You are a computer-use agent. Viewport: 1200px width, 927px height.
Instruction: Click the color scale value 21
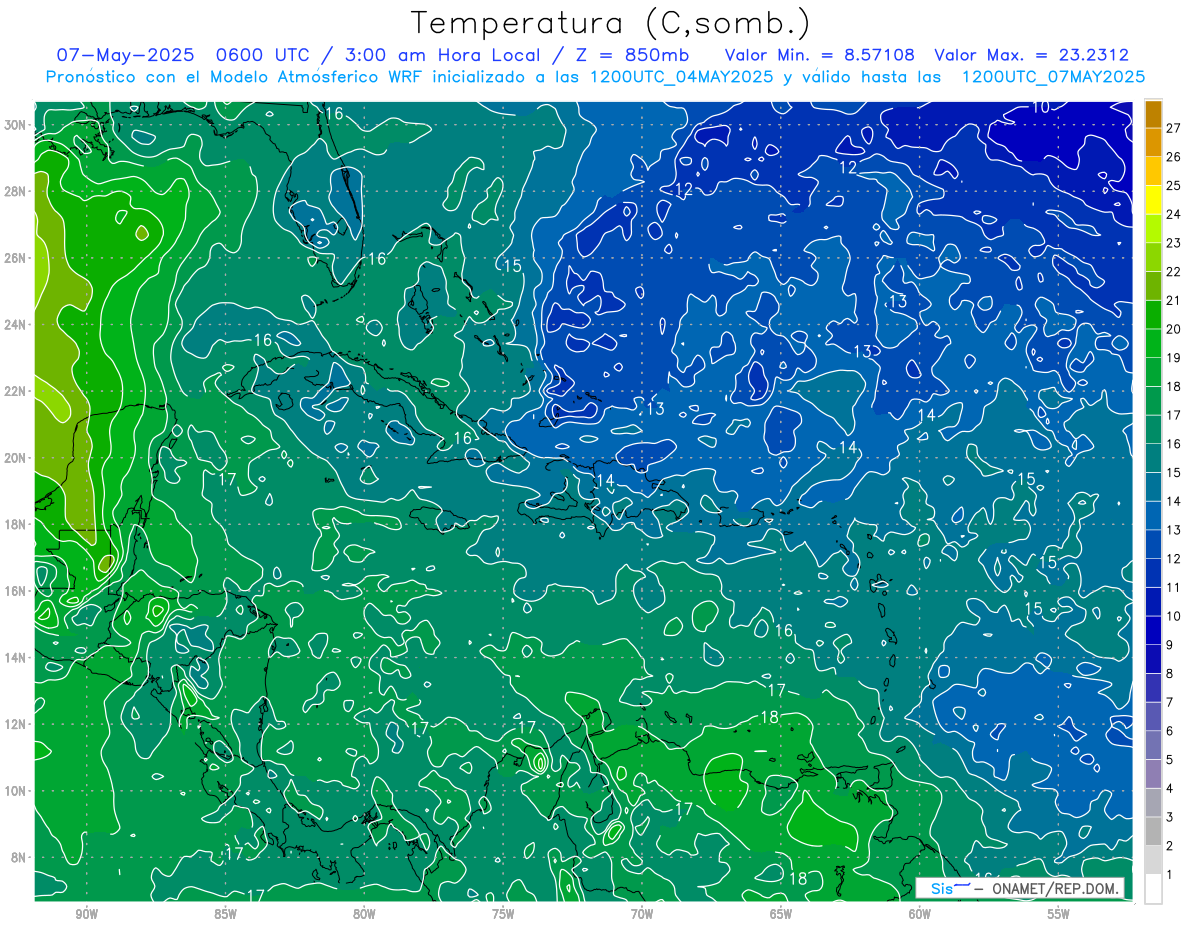[x=1174, y=300]
